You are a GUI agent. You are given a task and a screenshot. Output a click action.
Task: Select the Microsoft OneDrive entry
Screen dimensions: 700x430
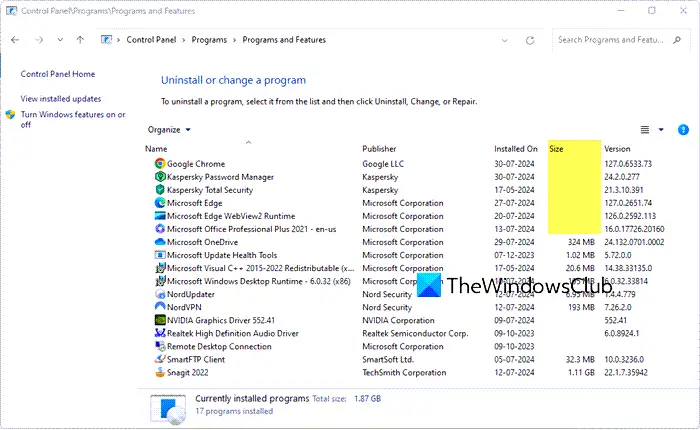(x=202, y=242)
